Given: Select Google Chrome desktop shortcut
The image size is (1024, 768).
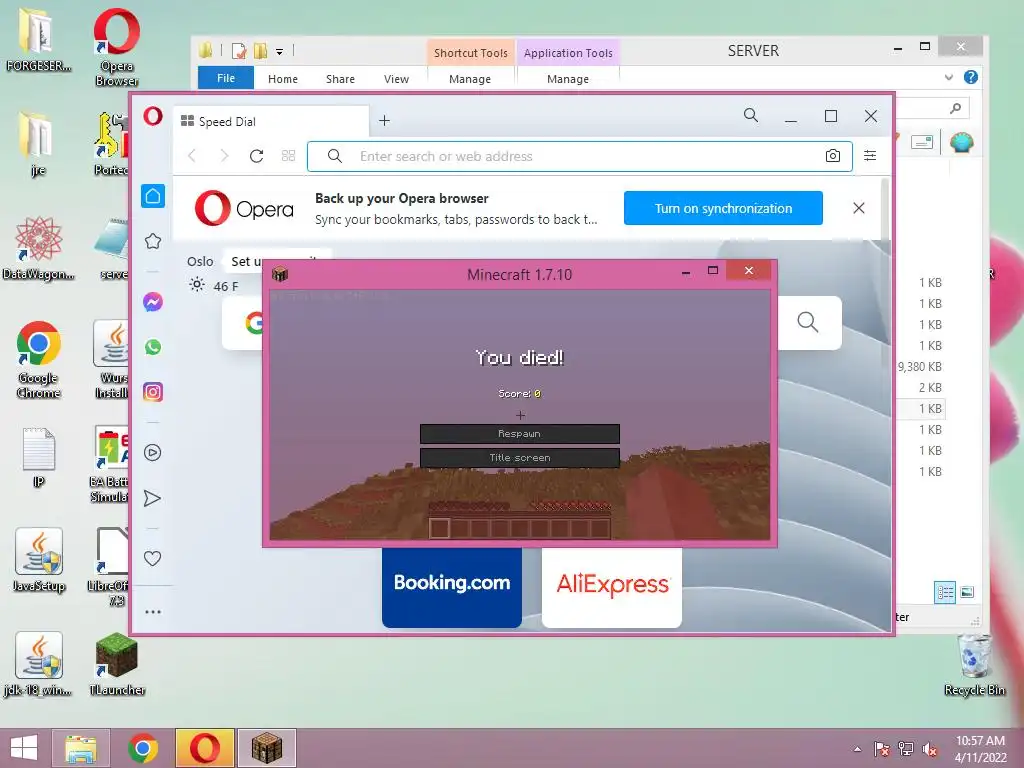Looking at the screenshot, I should [39, 360].
